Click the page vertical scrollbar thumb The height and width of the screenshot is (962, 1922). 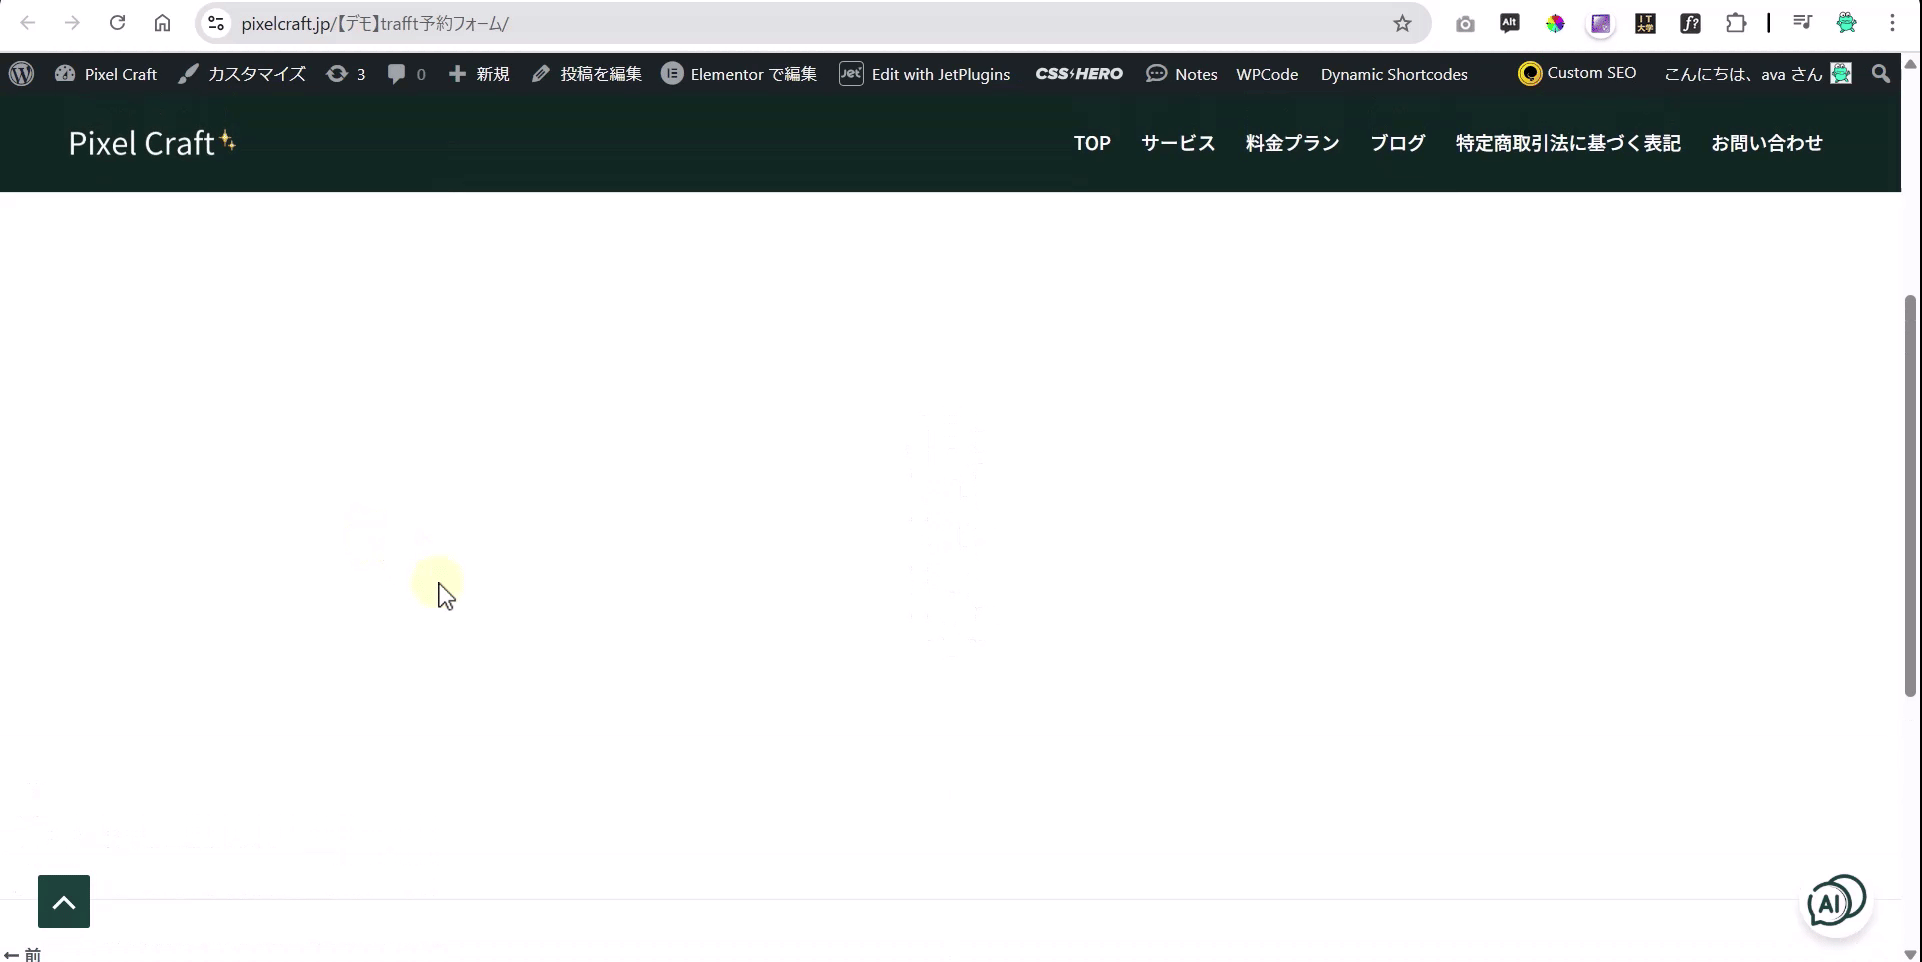click(1910, 495)
